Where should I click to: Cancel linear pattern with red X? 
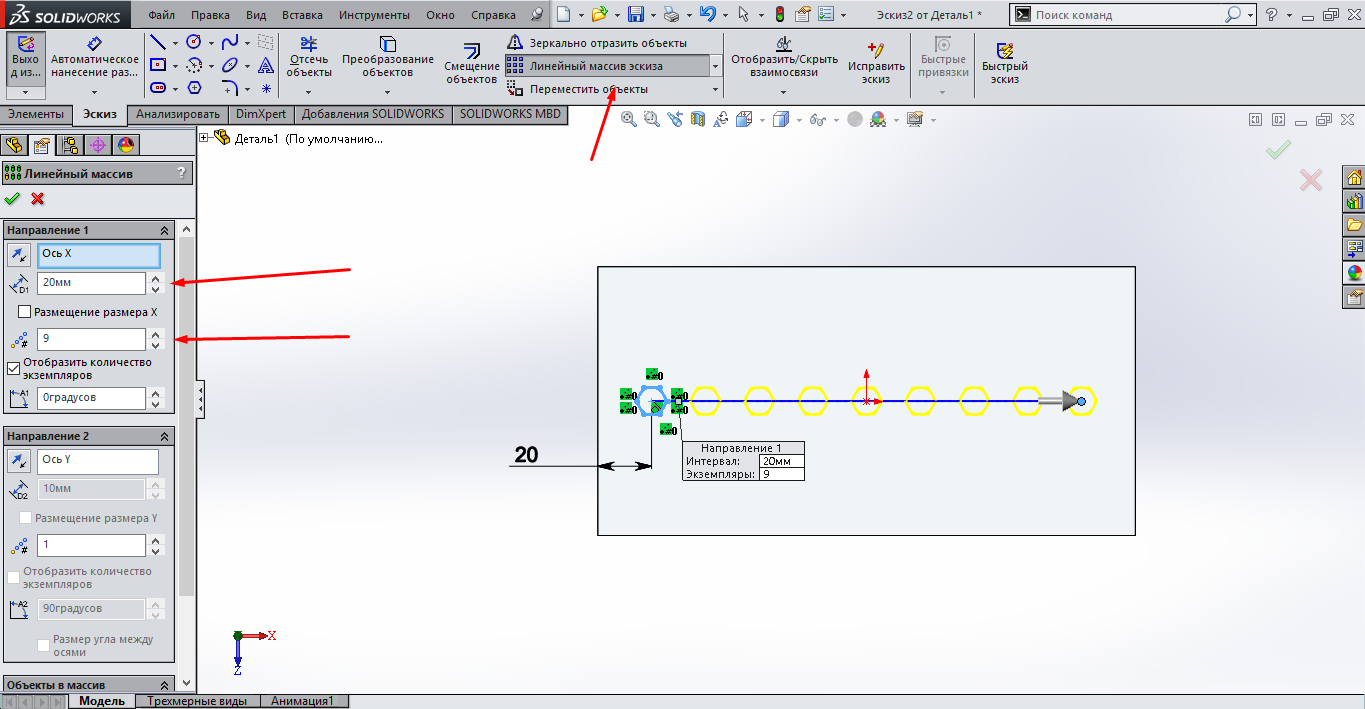tap(38, 198)
